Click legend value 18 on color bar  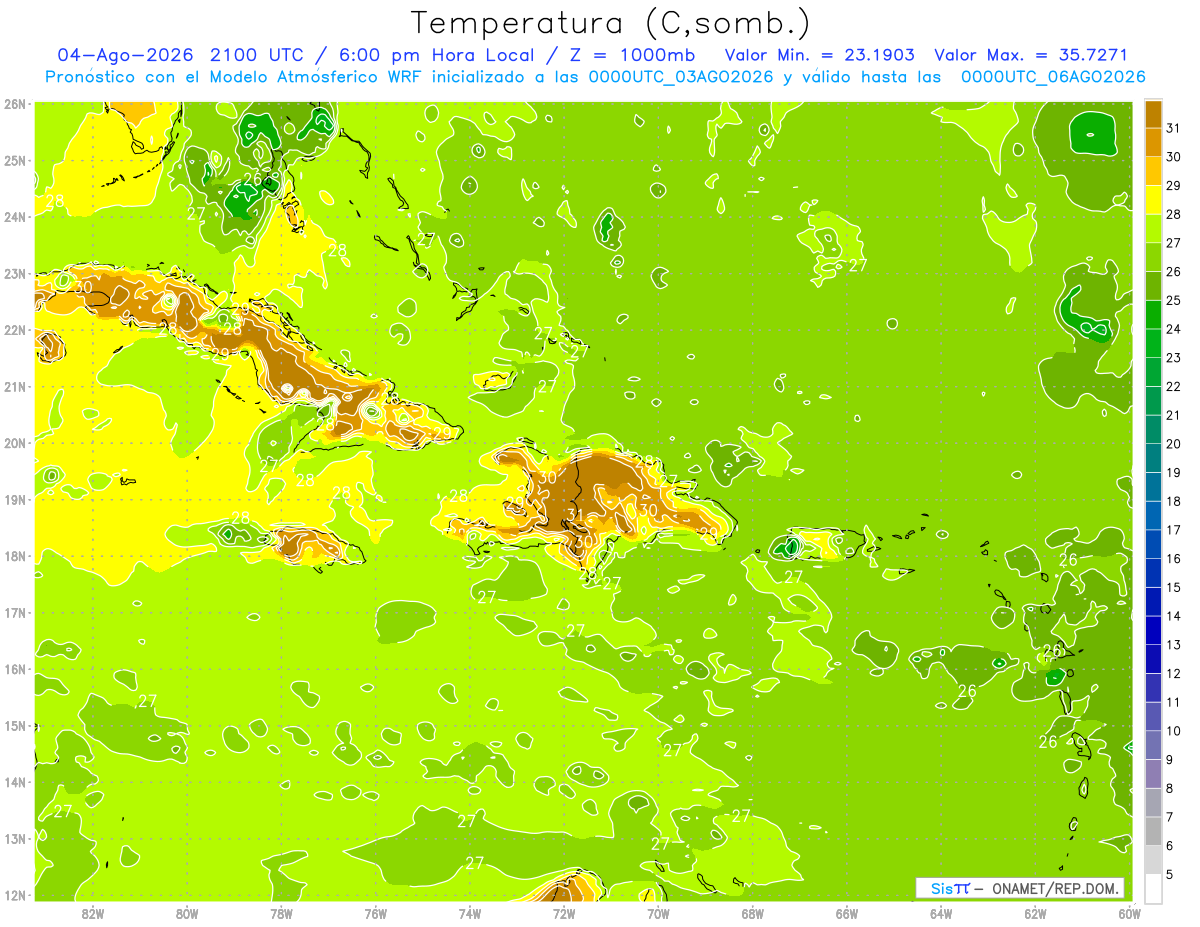1173,501
